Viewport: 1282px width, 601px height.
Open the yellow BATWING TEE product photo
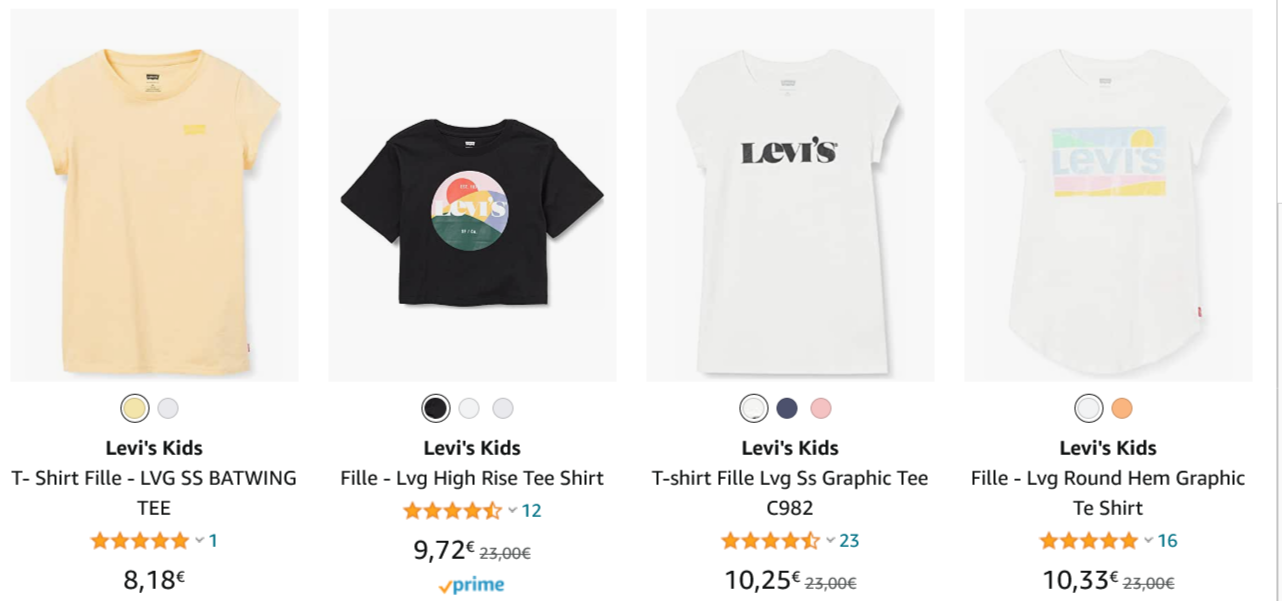pos(154,195)
